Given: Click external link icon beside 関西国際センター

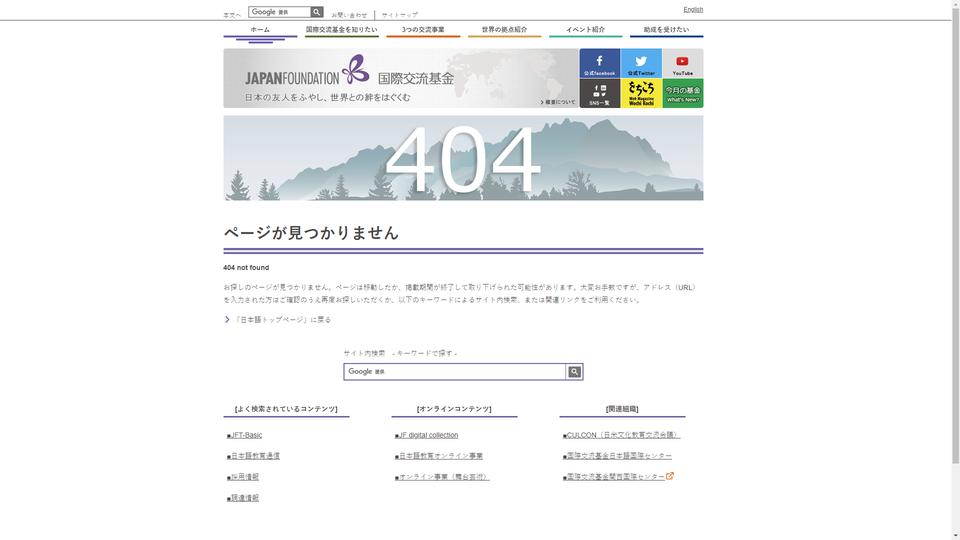Looking at the screenshot, I should point(670,476).
